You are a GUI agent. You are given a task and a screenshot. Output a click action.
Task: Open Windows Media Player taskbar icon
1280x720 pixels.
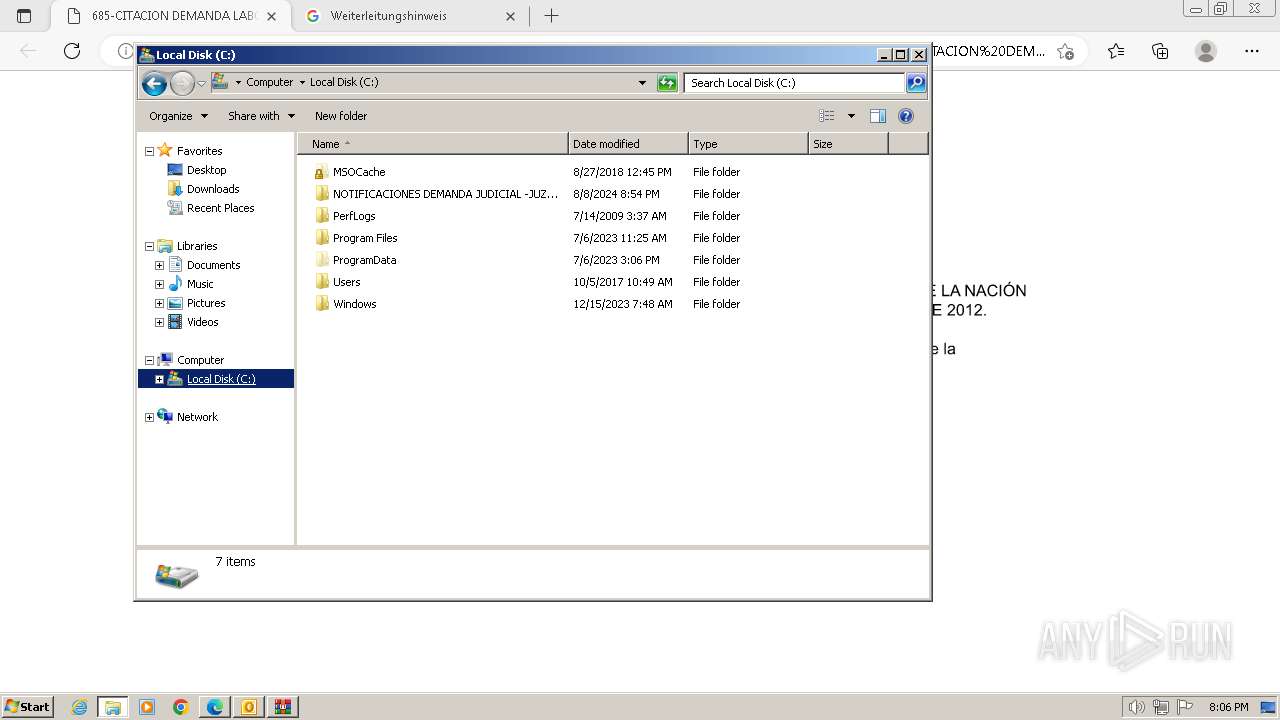coord(147,707)
